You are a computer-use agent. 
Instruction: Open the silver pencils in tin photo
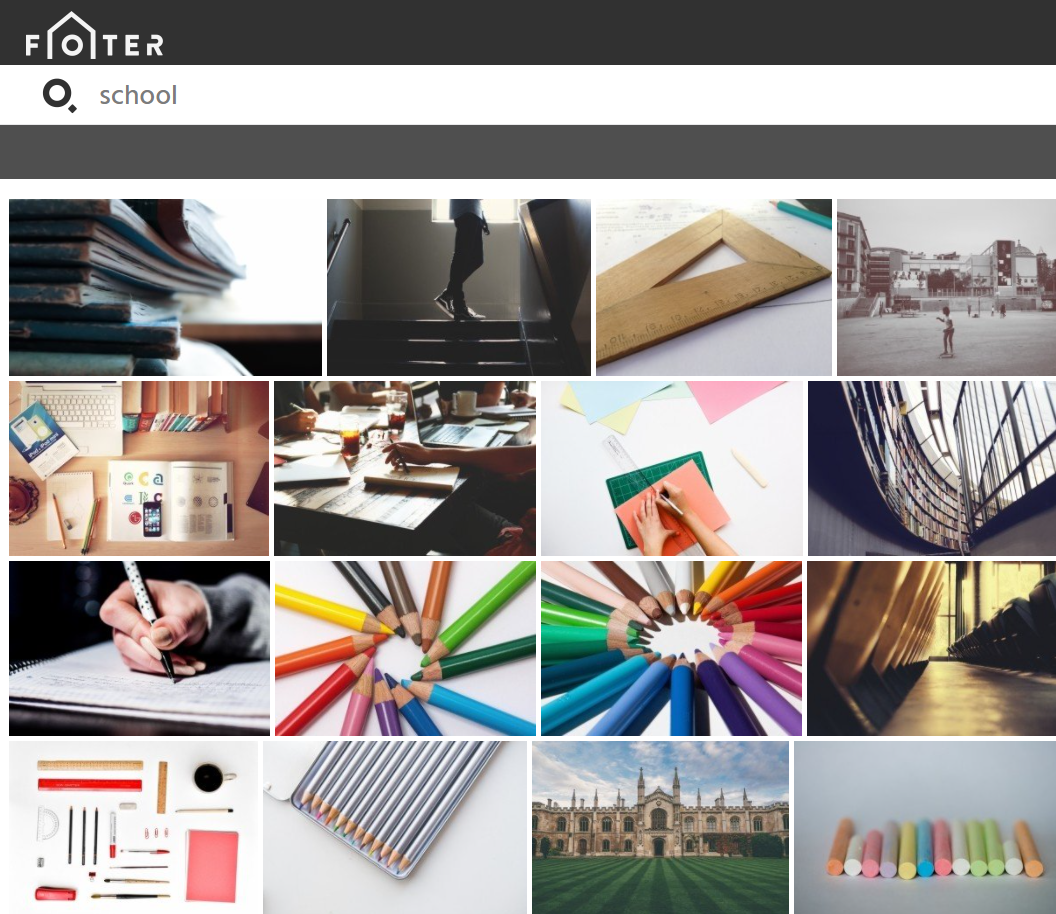click(395, 827)
